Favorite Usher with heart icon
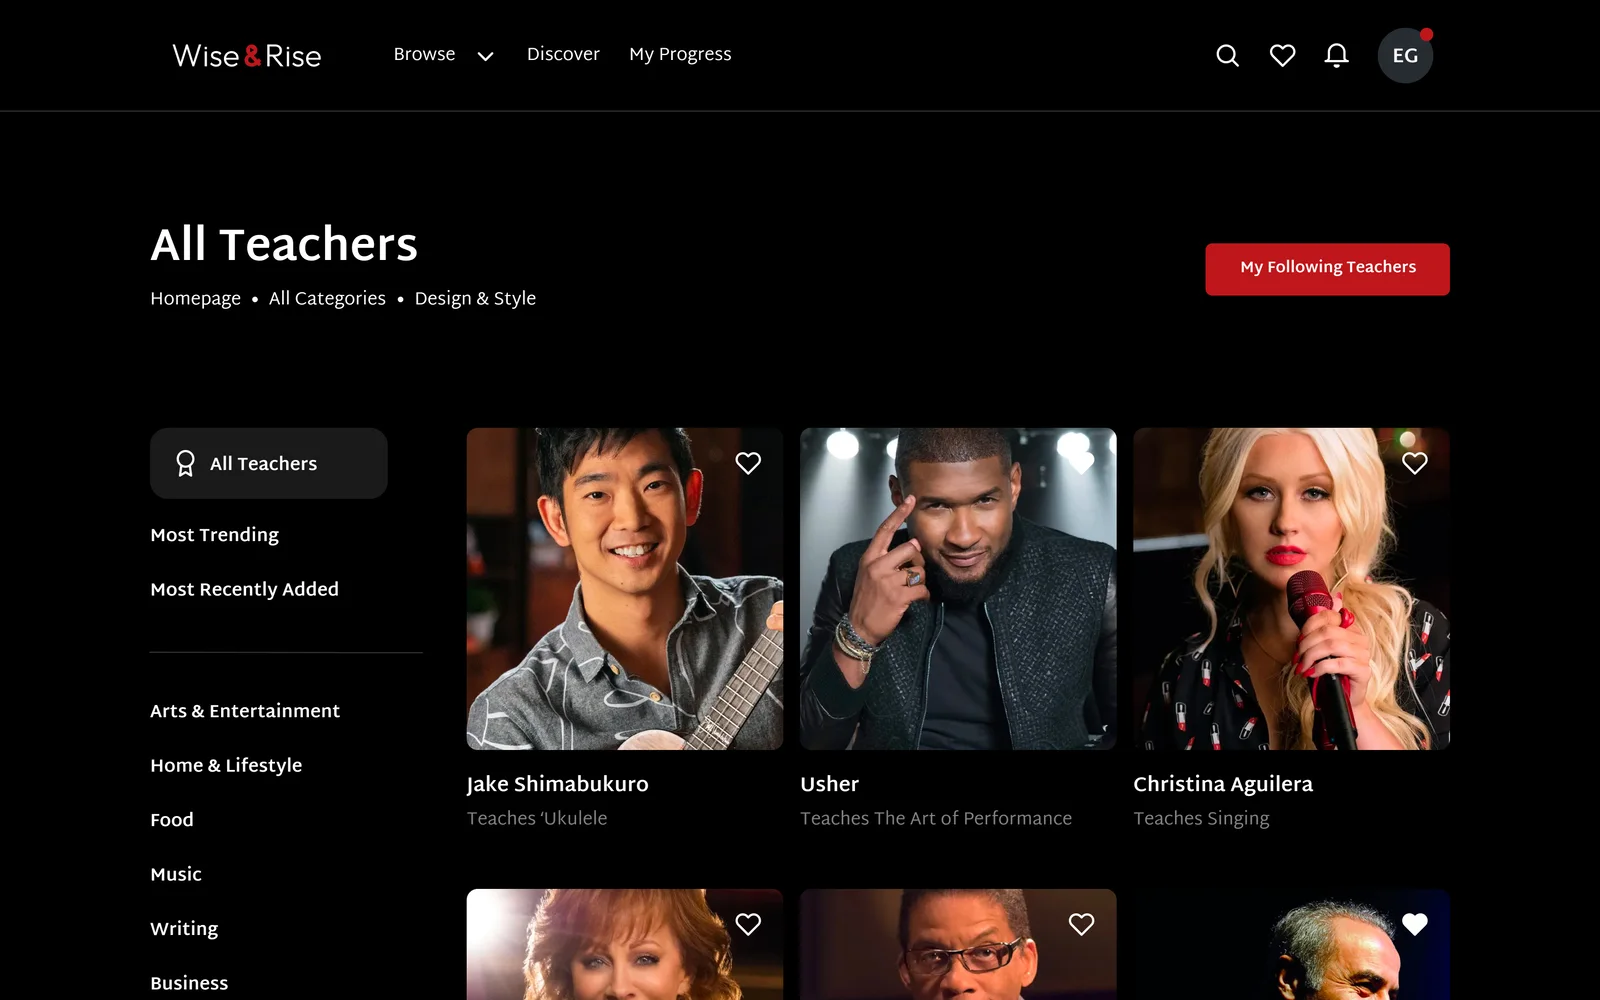The height and width of the screenshot is (1000, 1600). click(x=1081, y=463)
